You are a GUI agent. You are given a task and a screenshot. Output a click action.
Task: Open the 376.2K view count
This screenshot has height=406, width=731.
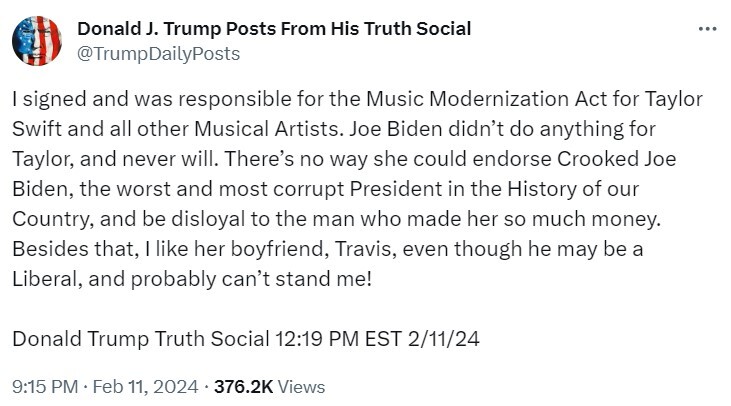pyautogui.click(x=243, y=385)
